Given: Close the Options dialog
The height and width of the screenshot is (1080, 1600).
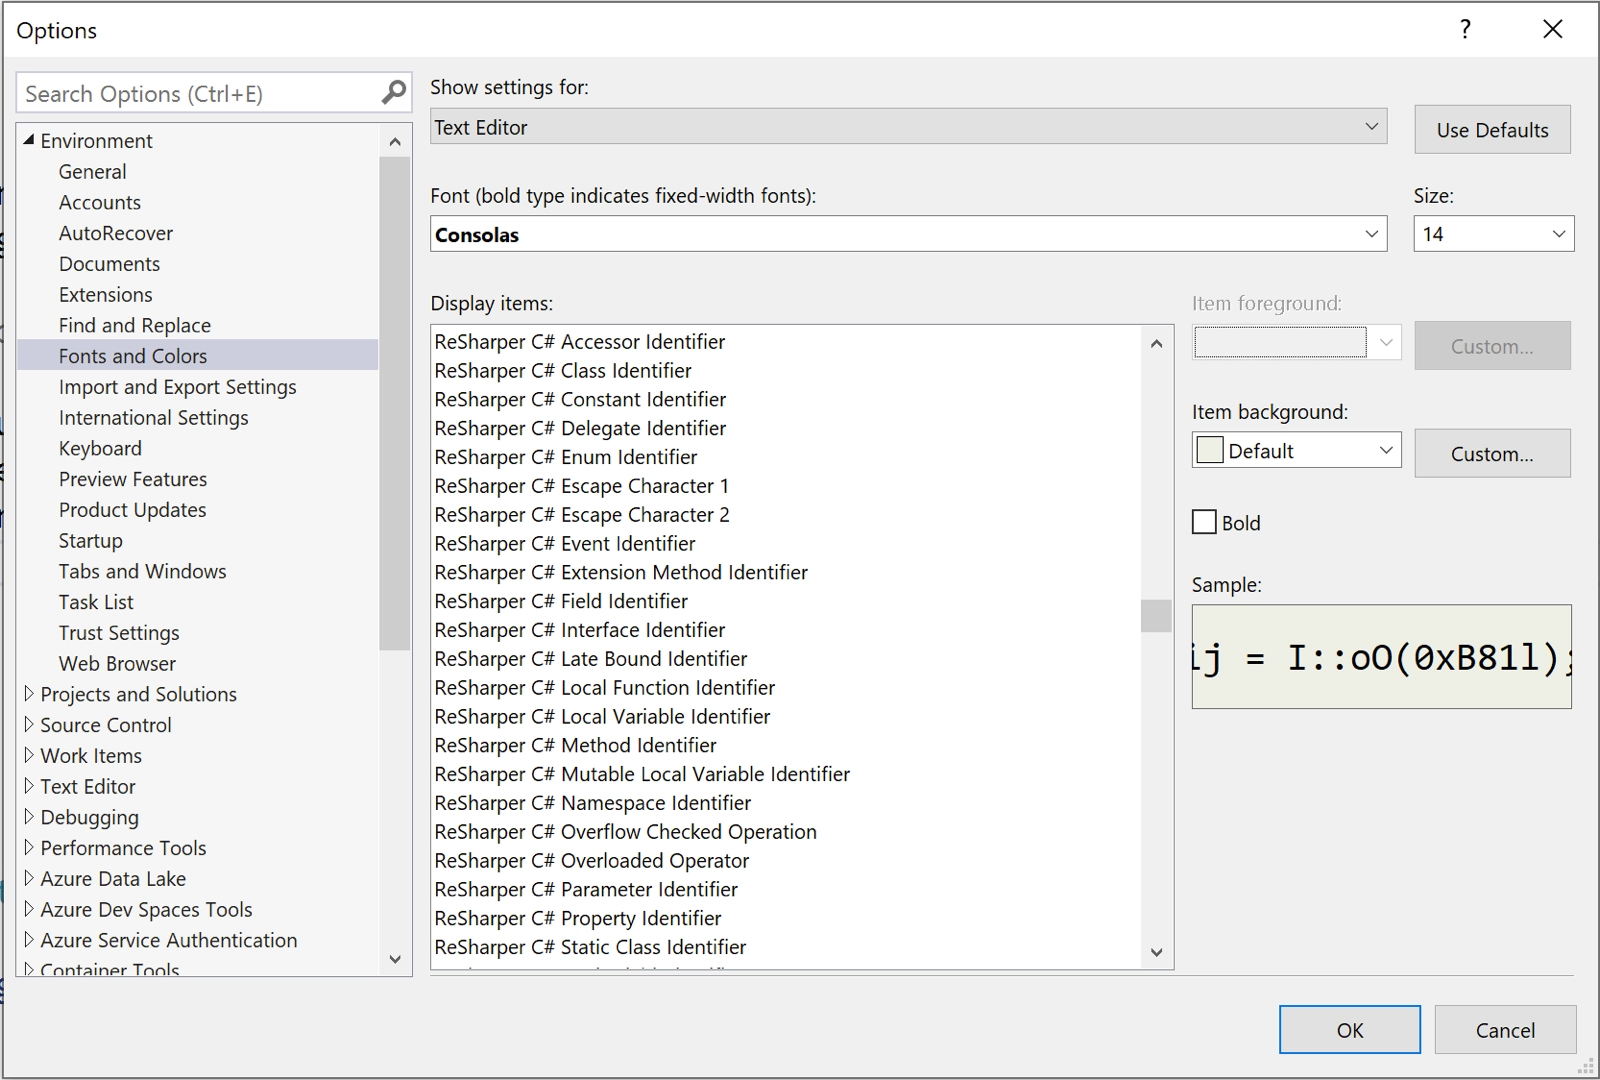Looking at the screenshot, I should click(1552, 29).
